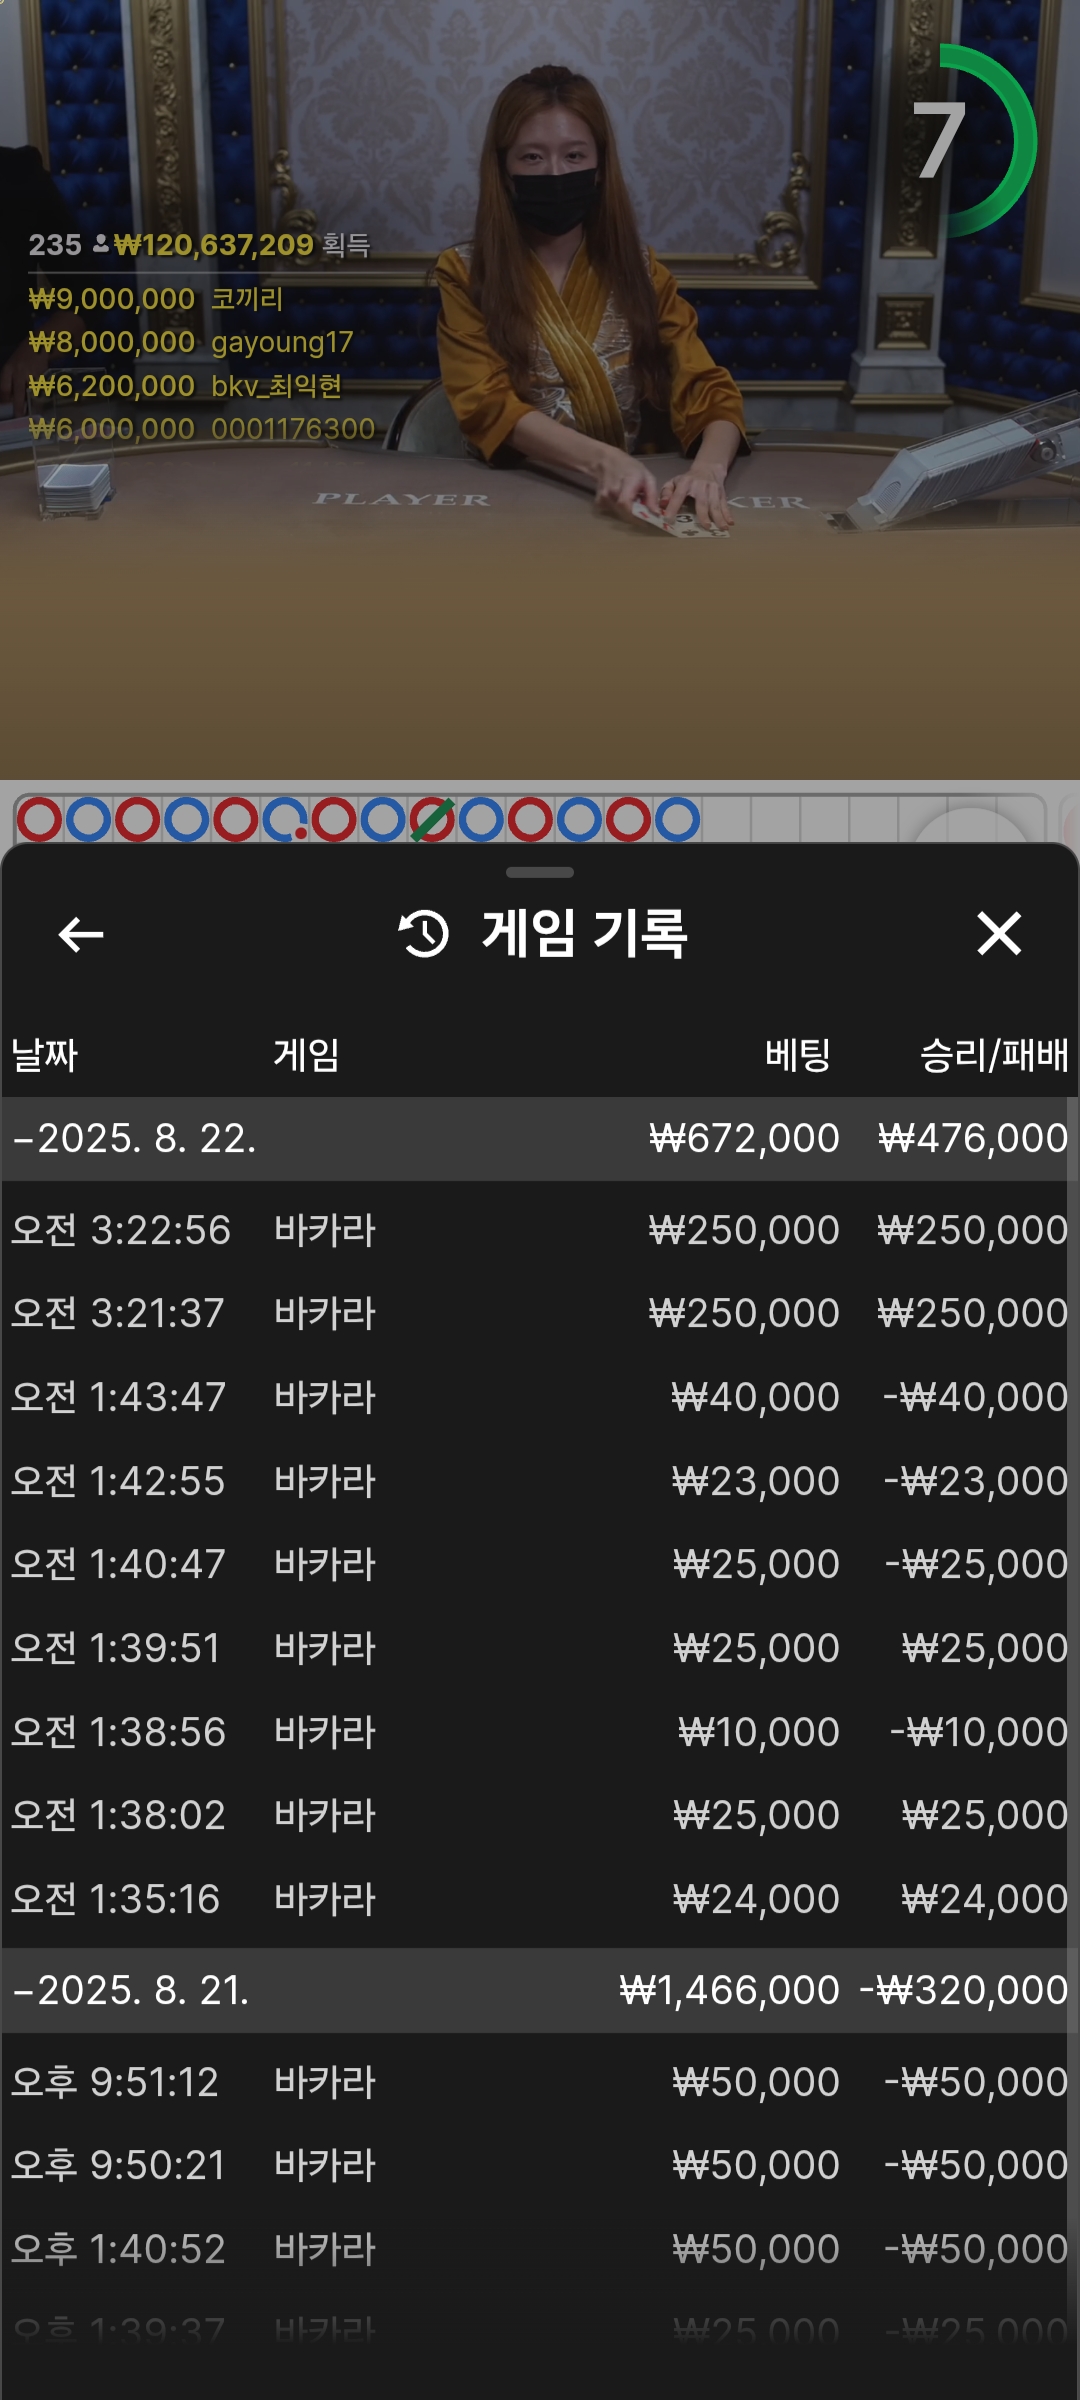This screenshot has height=2400, width=1080.
Task: Tap the -₩320,000 daily loss total
Action: (x=964, y=1990)
